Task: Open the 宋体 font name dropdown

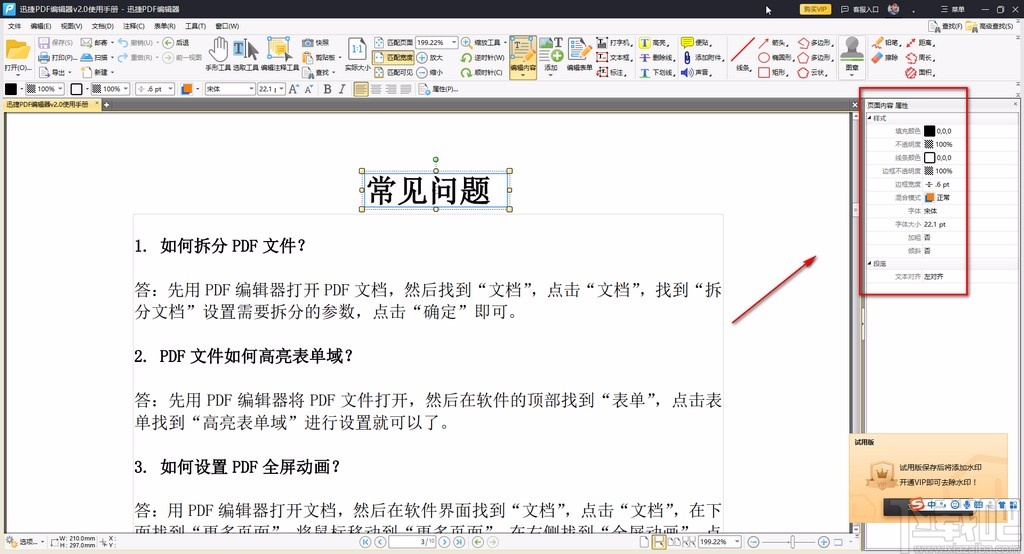Action: pos(251,89)
